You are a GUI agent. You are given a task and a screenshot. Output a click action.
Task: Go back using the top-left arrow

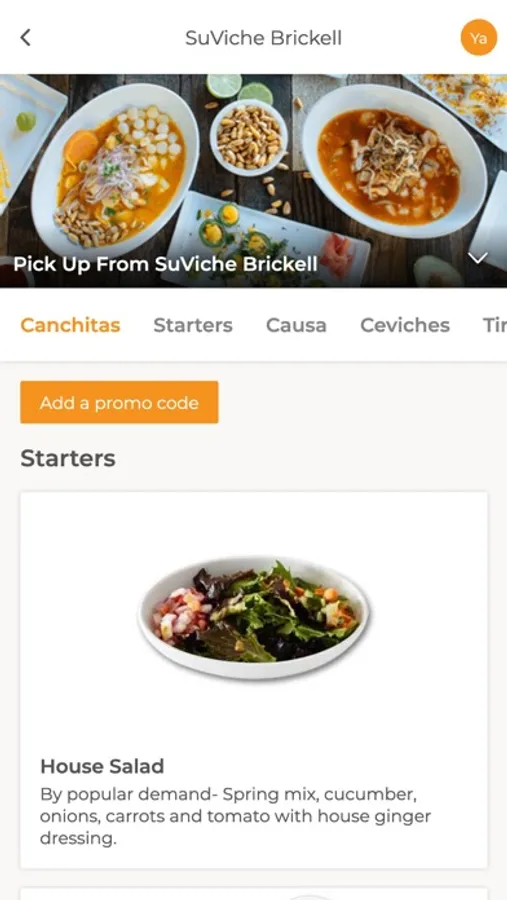[25, 38]
